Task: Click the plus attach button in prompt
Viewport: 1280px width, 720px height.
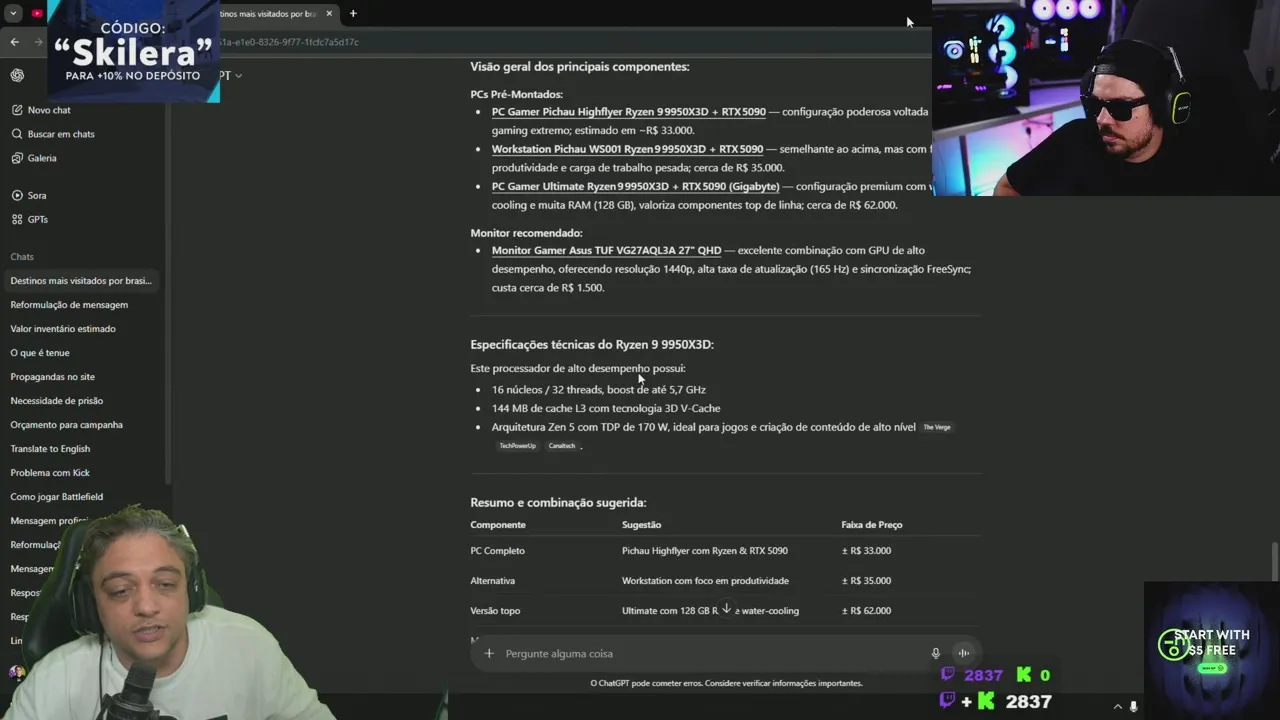Action: click(489, 653)
